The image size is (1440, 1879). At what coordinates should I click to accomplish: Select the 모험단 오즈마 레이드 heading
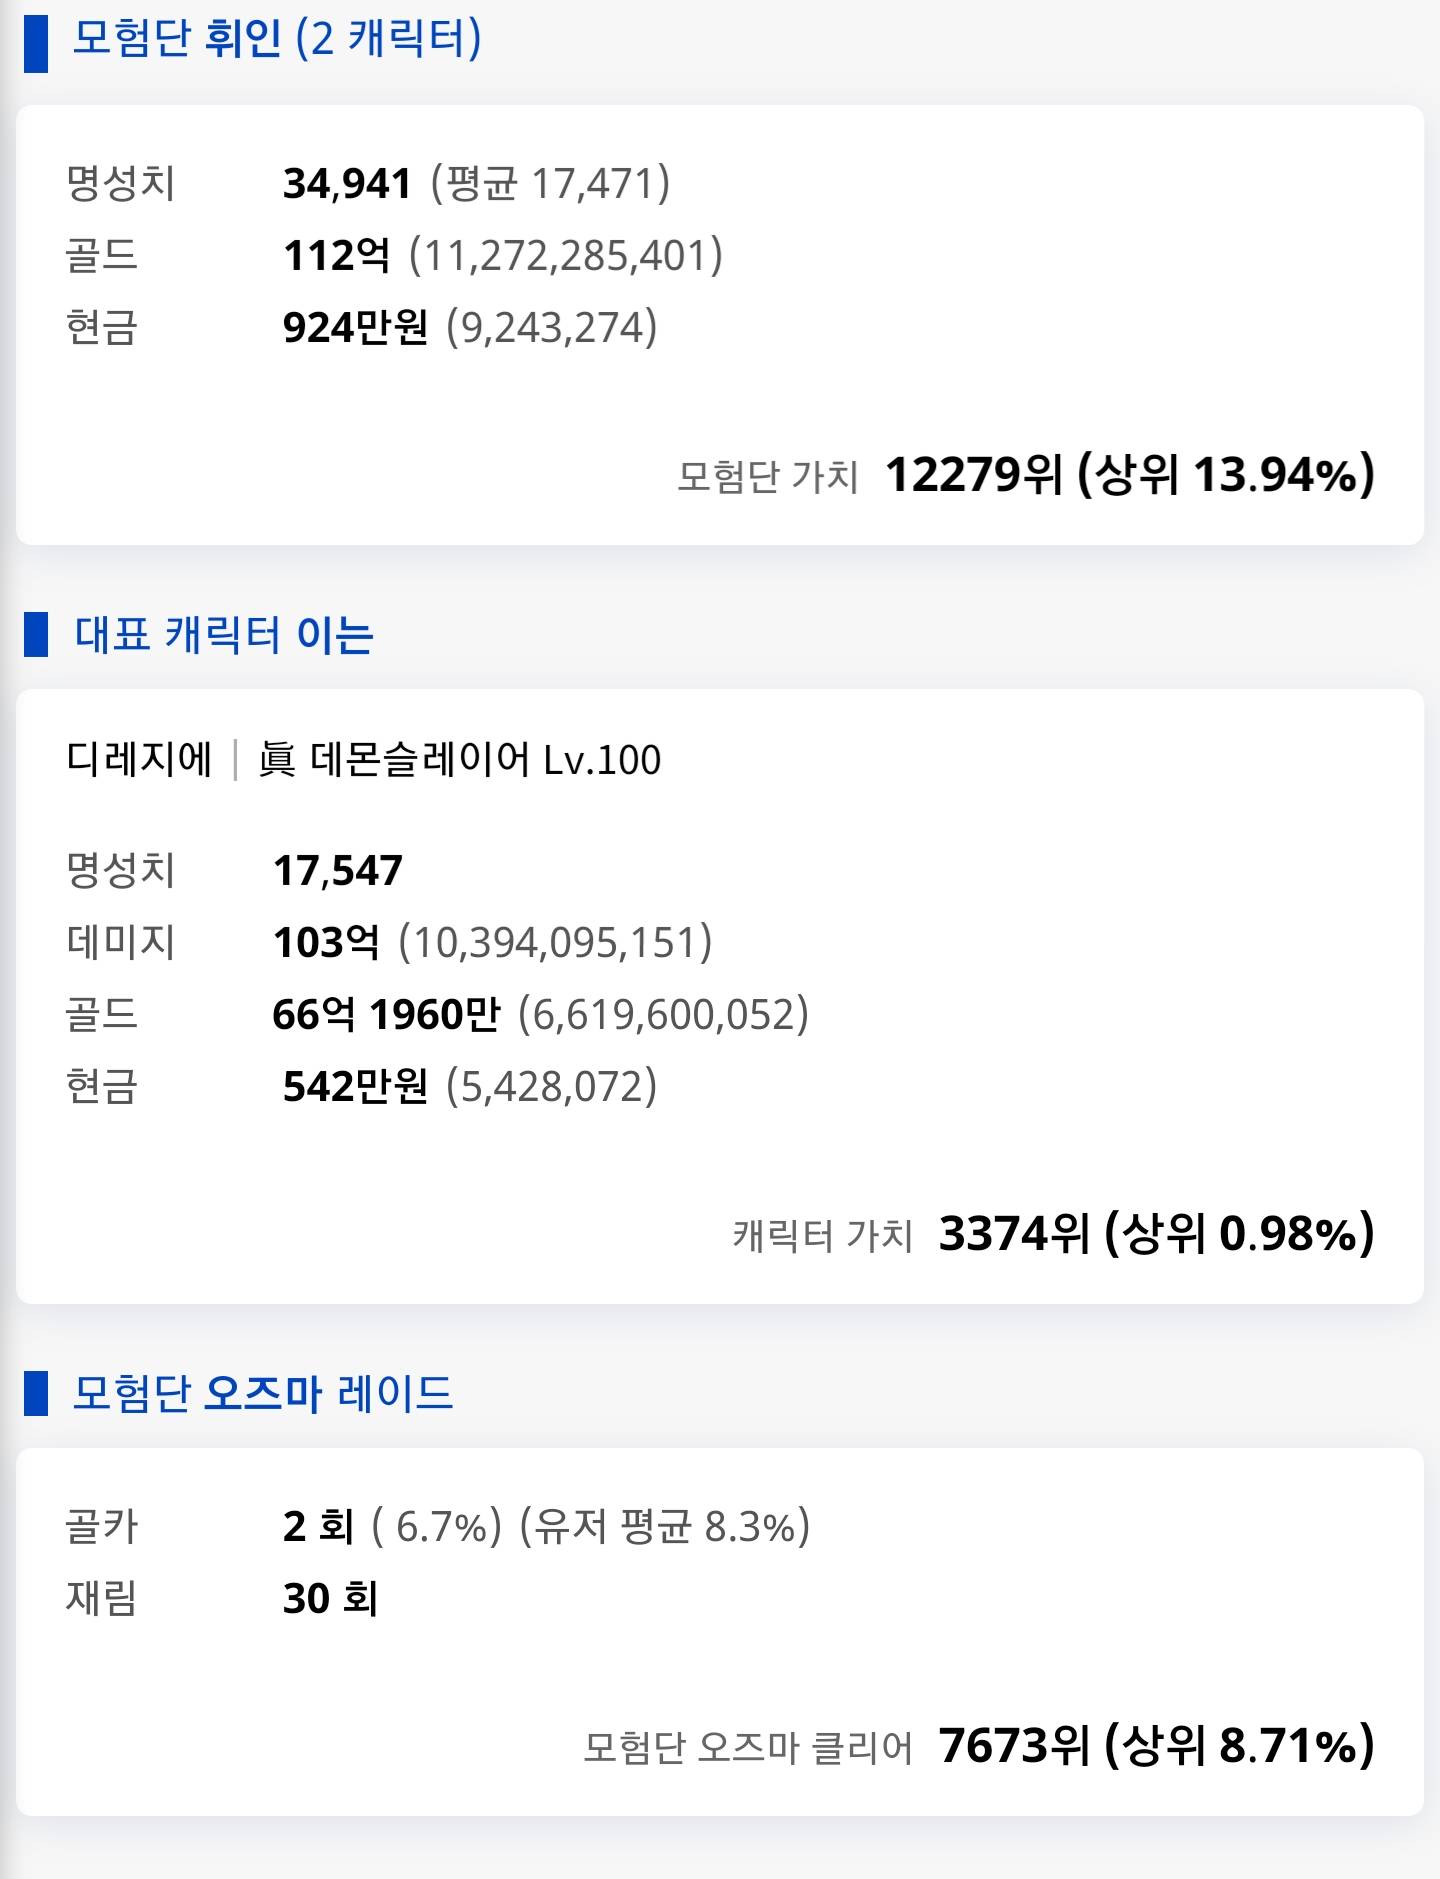click(x=263, y=1393)
